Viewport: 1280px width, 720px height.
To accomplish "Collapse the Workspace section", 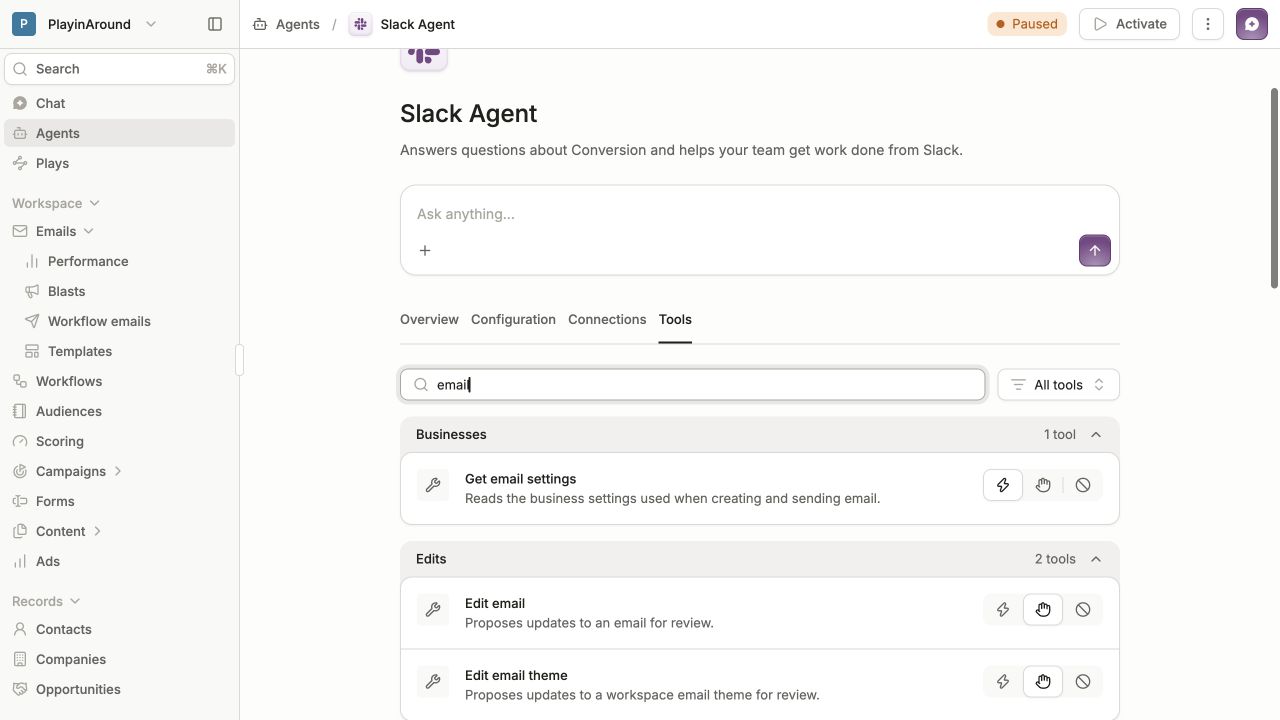I will pos(56,203).
